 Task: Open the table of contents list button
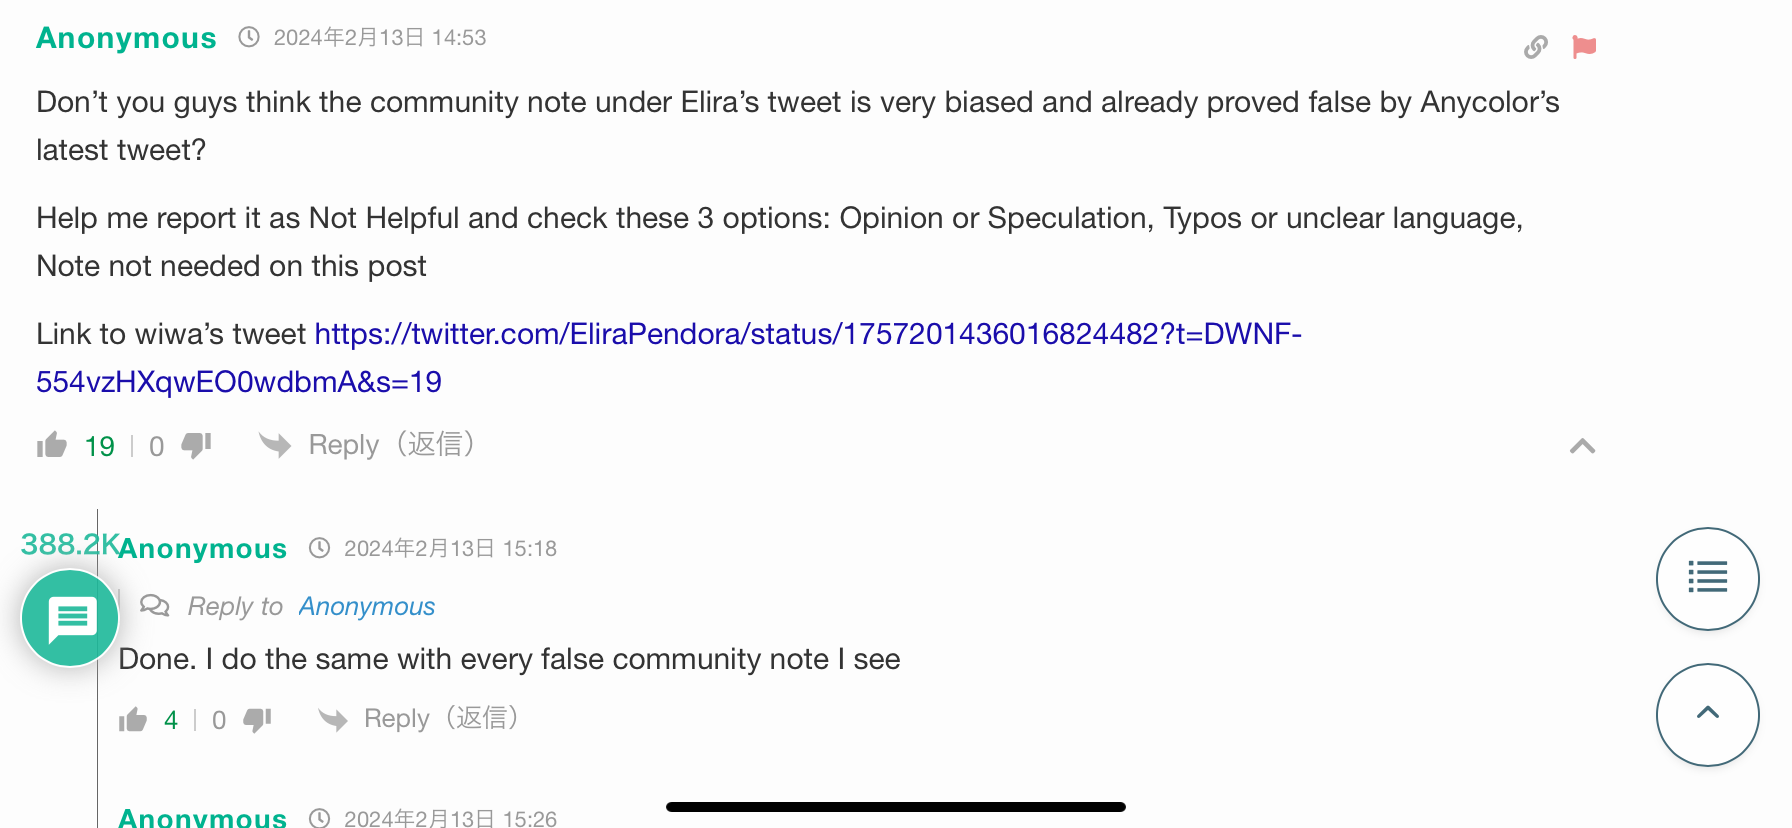point(1708,578)
